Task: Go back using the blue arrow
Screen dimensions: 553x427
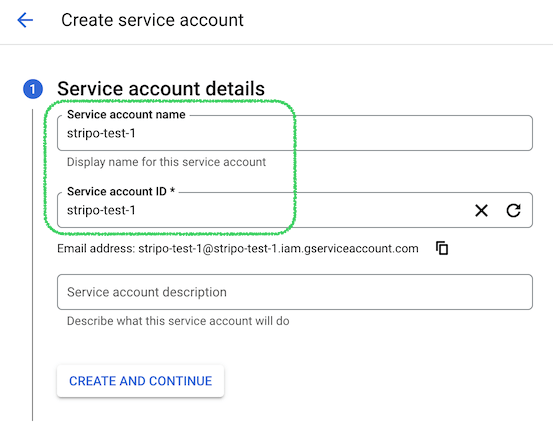Action: (25, 20)
